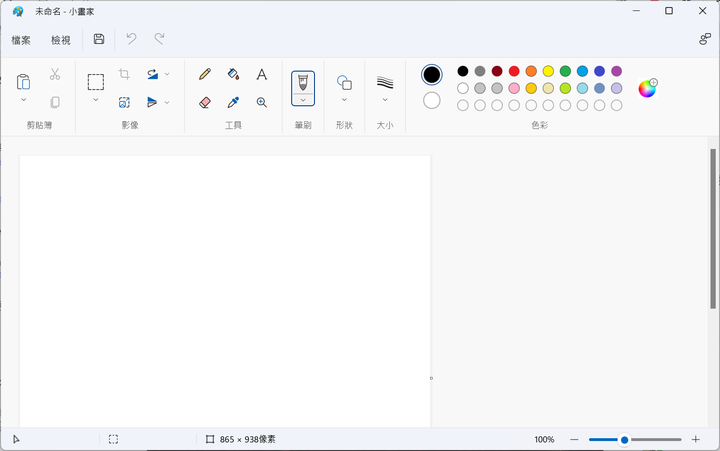This screenshot has width=720, height=451.
Task: Click the selection size icon in status bar
Action: click(x=113, y=440)
